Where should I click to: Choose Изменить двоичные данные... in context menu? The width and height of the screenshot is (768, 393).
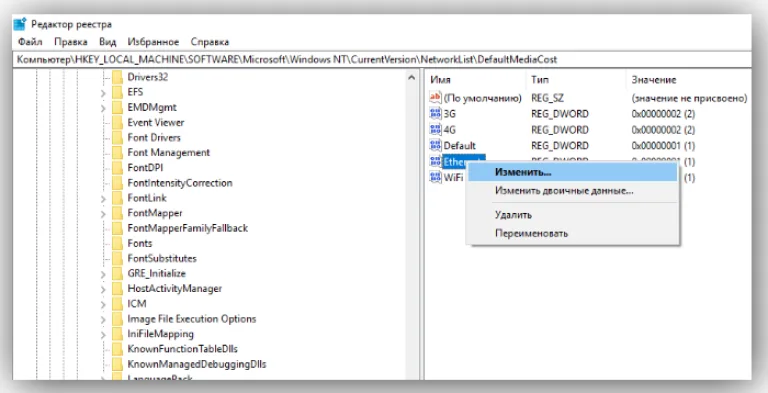[x=573, y=191]
